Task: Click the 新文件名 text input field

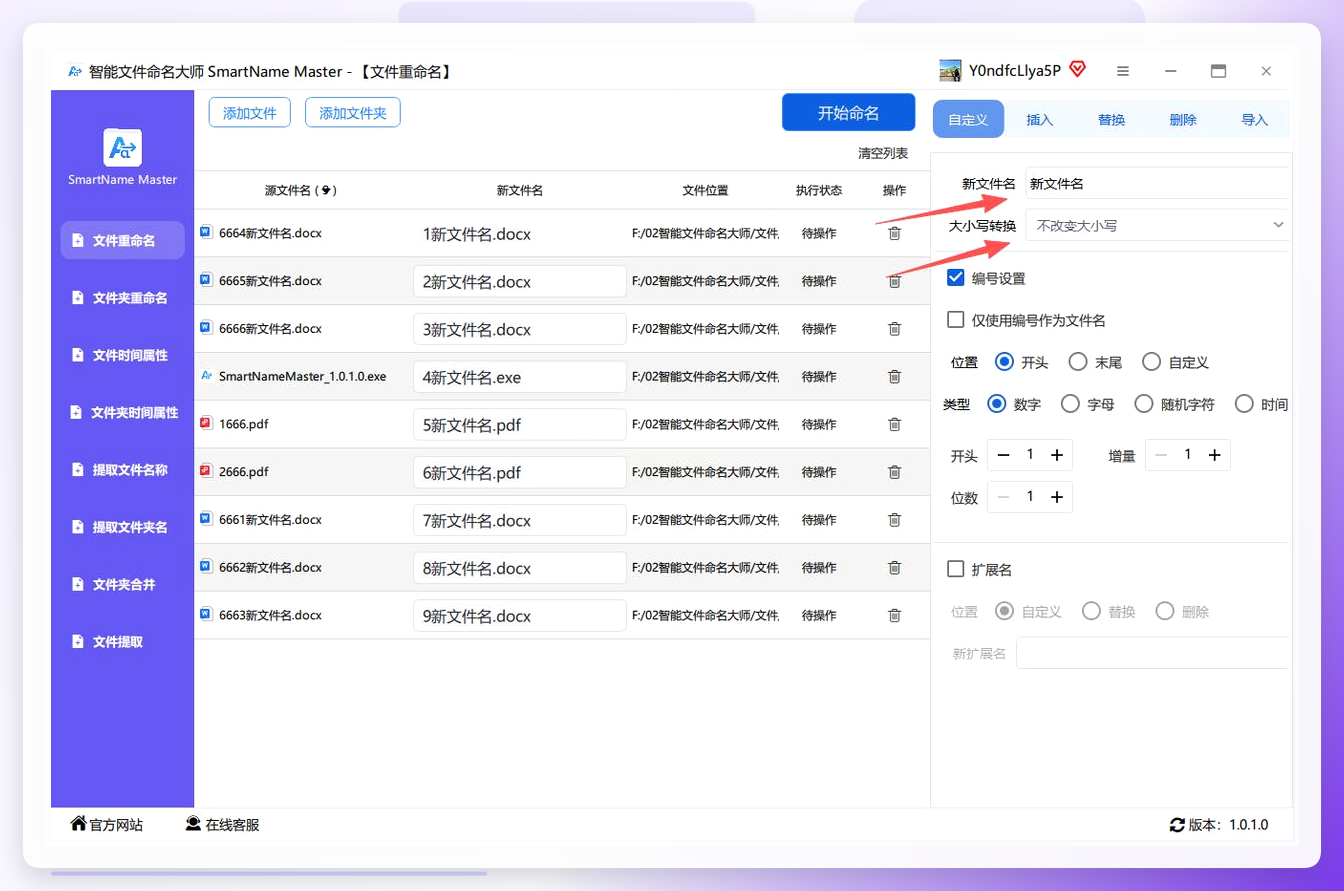Action: [1157, 183]
